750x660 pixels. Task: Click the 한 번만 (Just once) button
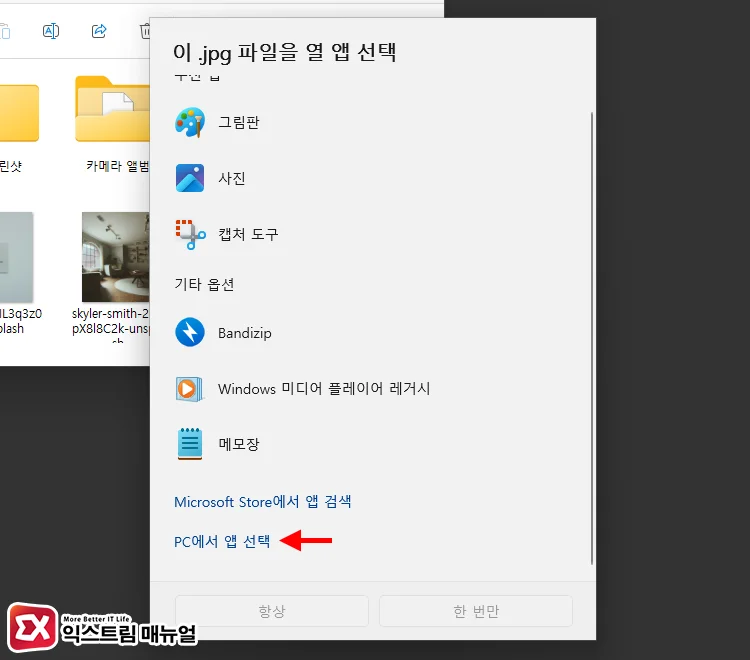(476, 611)
